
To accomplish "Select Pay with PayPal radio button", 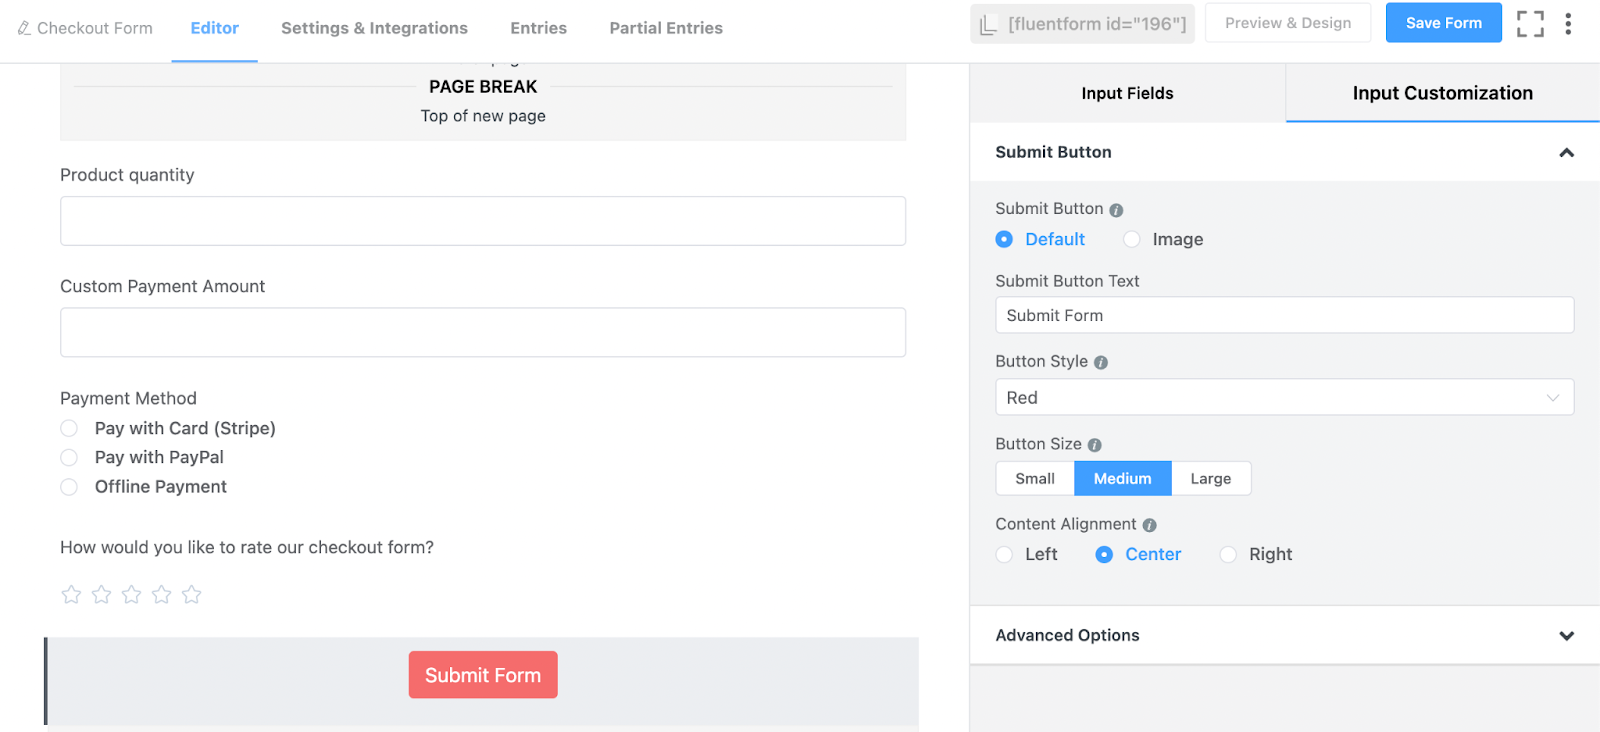I will tap(69, 458).
